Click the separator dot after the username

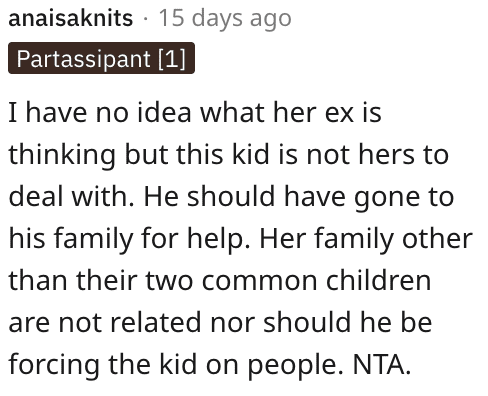coord(145,19)
